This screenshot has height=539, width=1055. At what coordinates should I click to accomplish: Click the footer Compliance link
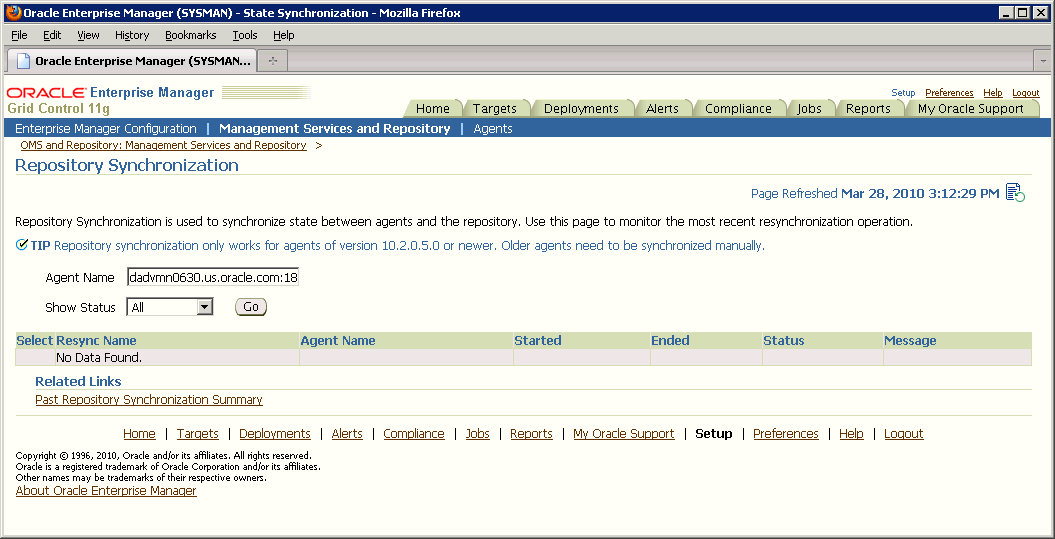coord(414,434)
